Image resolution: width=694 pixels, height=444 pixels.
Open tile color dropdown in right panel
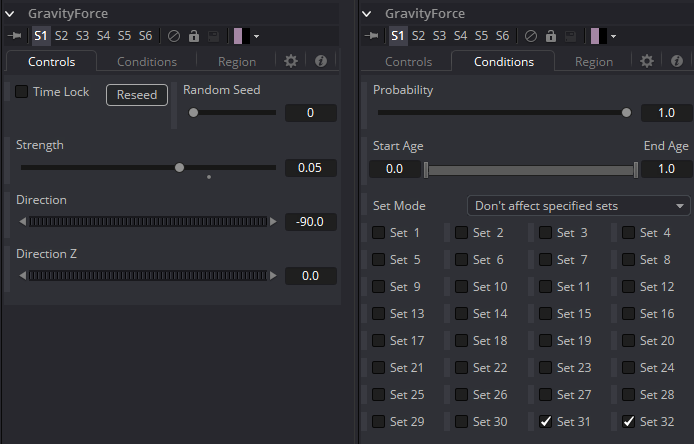click(613, 37)
